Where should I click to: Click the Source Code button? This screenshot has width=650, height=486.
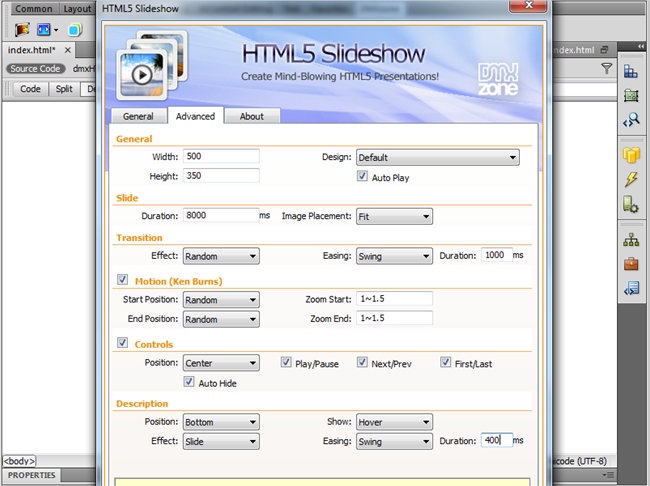(x=36, y=69)
